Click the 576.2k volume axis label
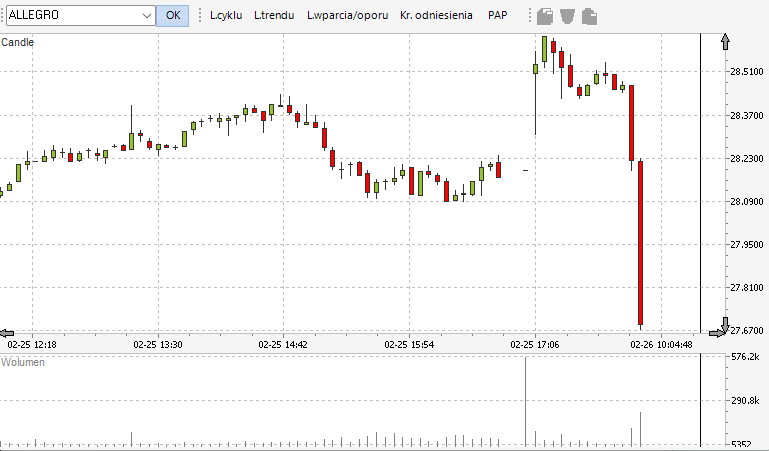The width and height of the screenshot is (769, 451). [745, 357]
